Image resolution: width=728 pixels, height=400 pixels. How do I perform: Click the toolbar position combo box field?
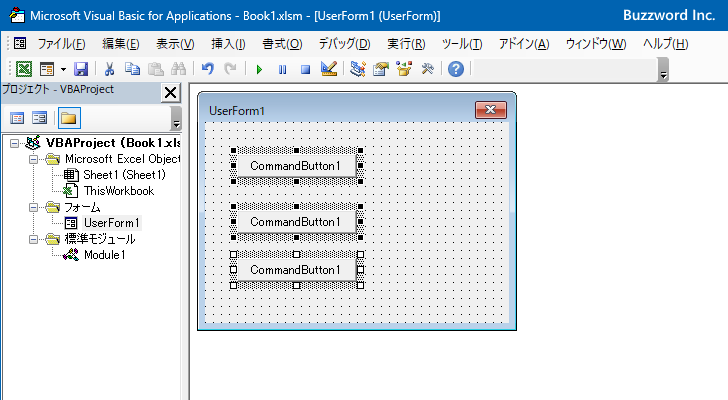pos(565,70)
